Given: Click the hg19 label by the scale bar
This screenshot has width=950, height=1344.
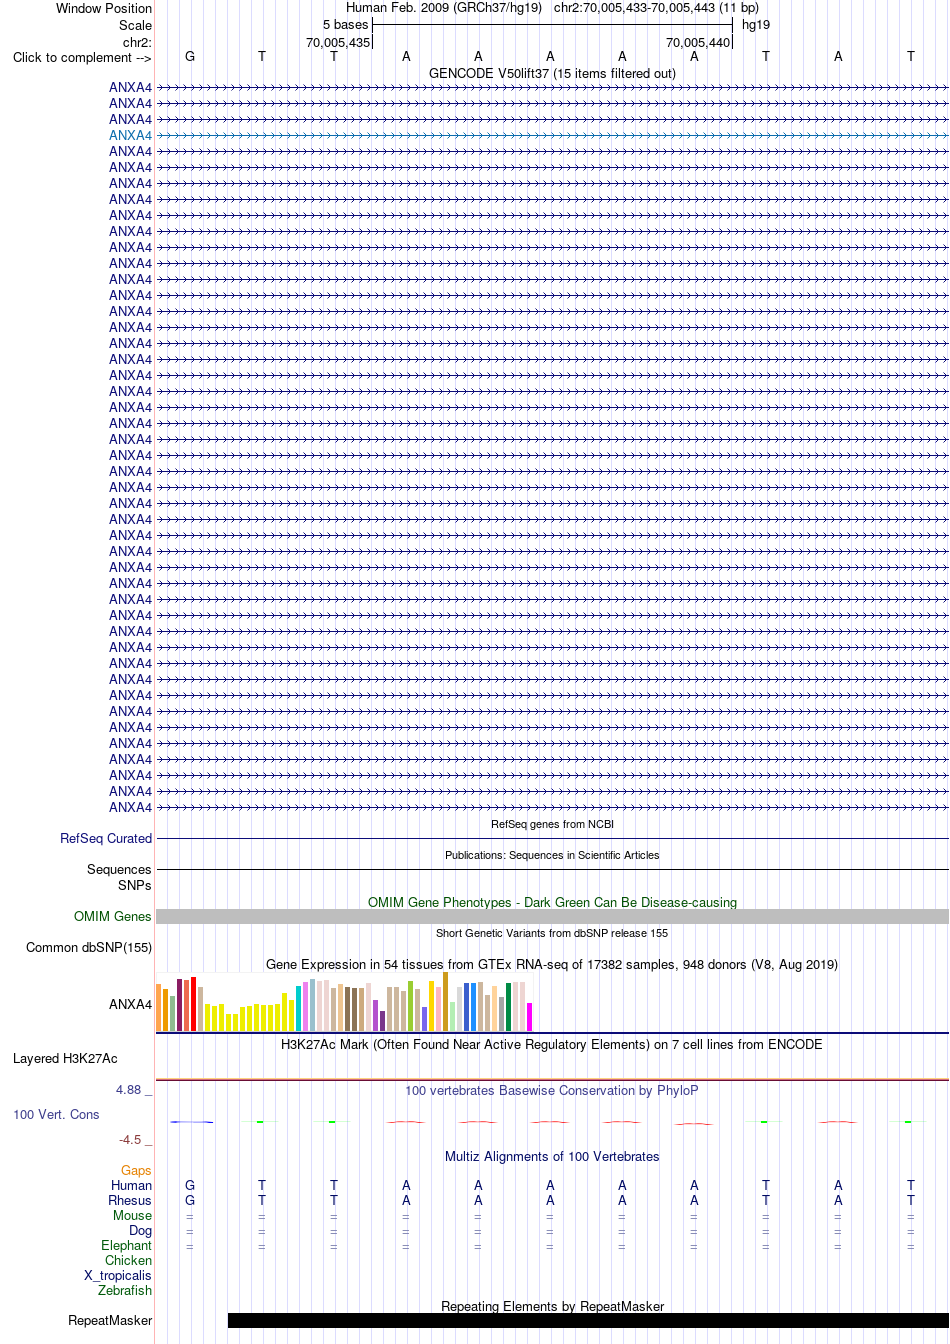Looking at the screenshot, I should click(756, 25).
